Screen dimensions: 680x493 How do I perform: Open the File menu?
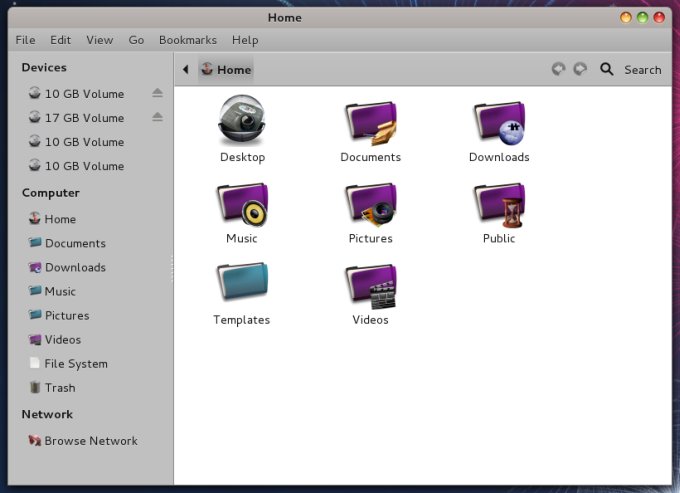(25, 40)
